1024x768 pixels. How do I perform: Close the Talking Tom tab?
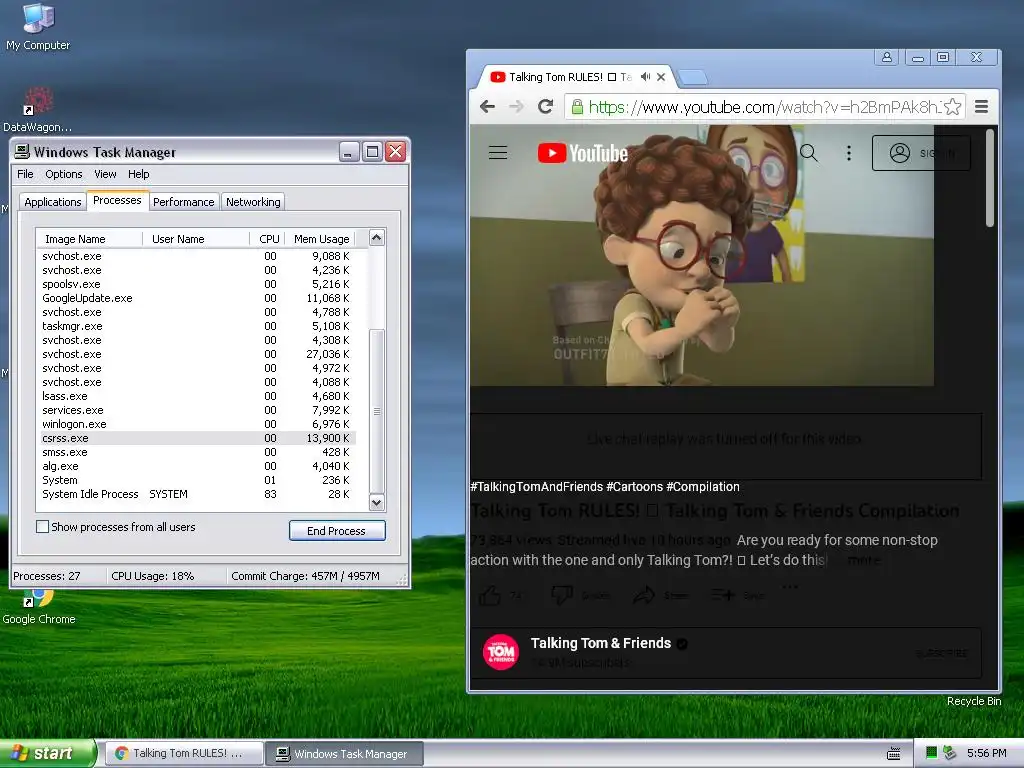pos(661,77)
